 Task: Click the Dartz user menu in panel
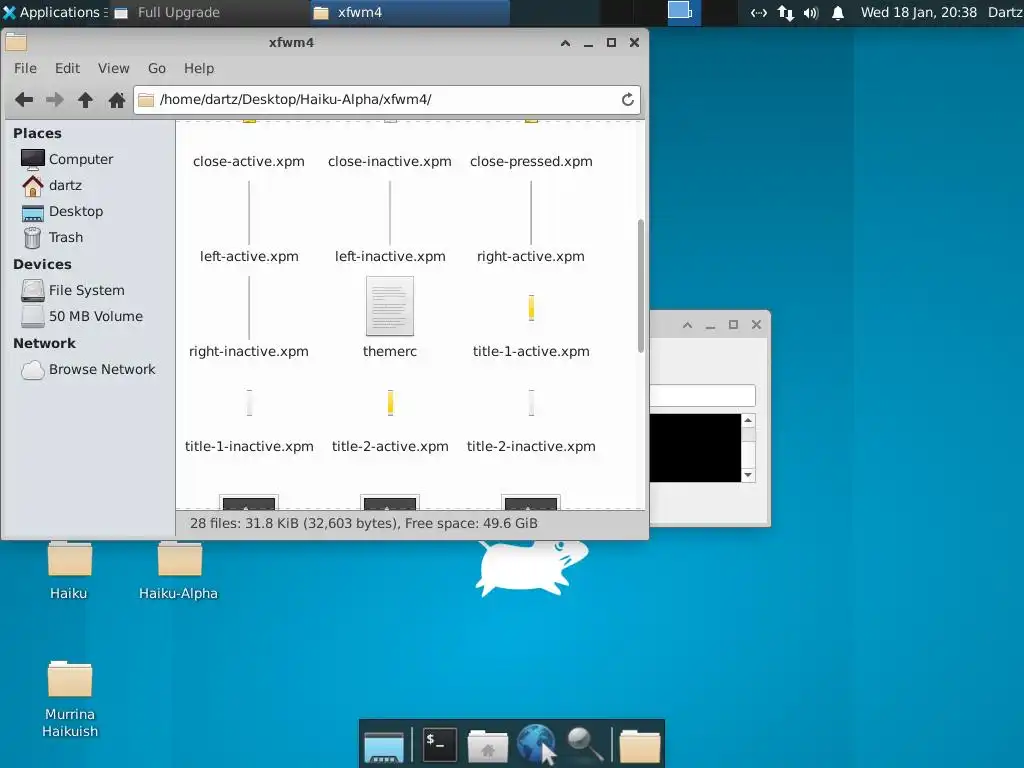(x=1005, y=12)
